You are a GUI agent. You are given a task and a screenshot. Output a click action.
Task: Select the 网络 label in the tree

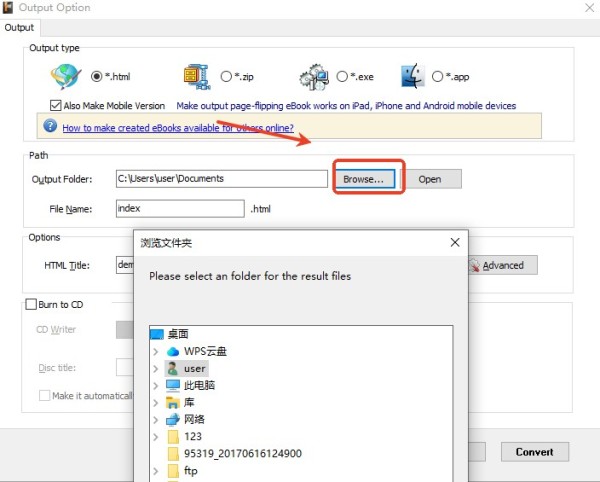point(194,419)
